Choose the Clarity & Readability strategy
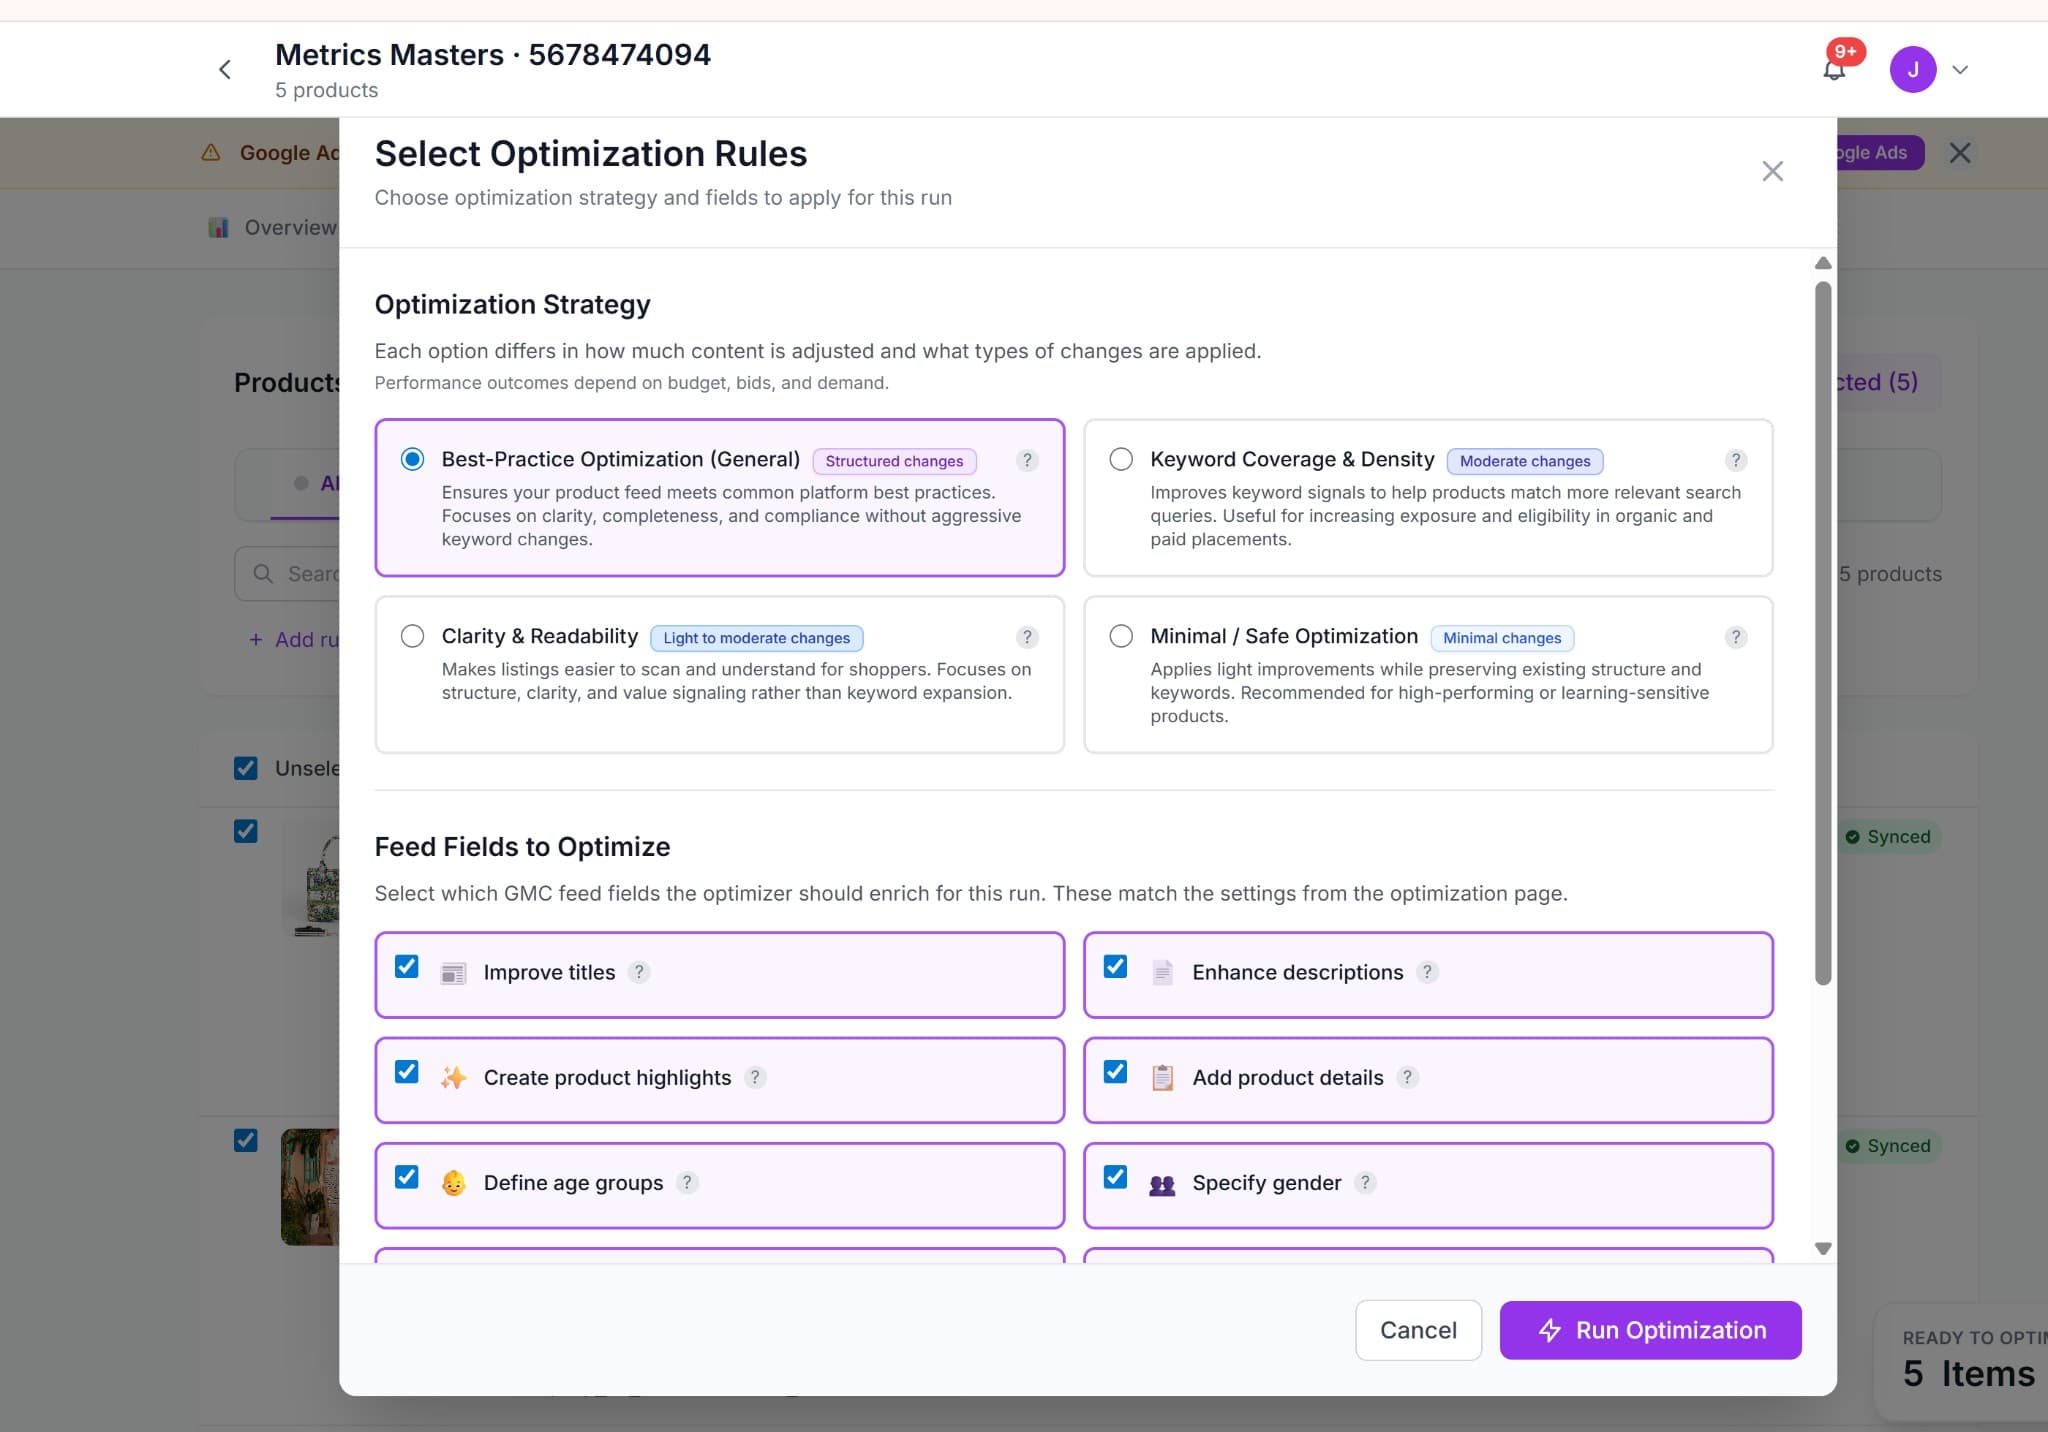The width and height of the screenshot is (2048, 1432). pyautogui.click(x=411, y=636)
